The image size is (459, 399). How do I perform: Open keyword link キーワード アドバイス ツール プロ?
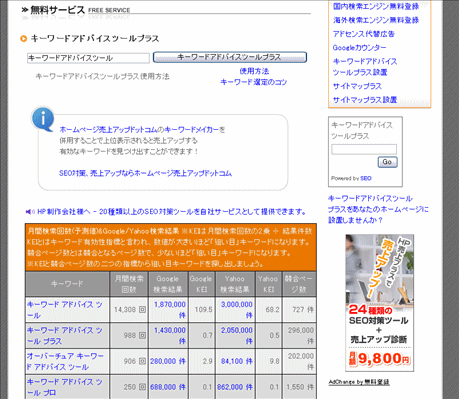click(x=65, y=387)
